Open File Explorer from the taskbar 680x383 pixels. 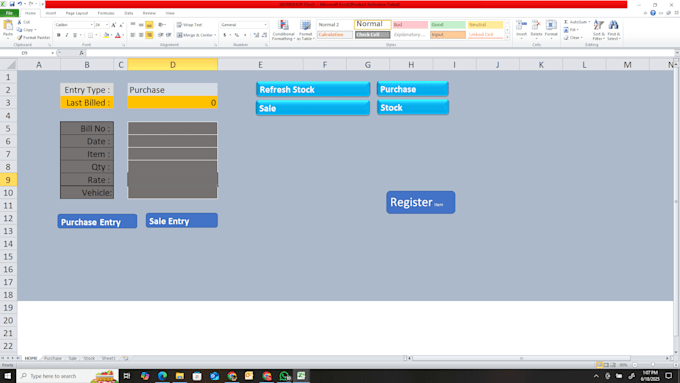pos(180,376)
